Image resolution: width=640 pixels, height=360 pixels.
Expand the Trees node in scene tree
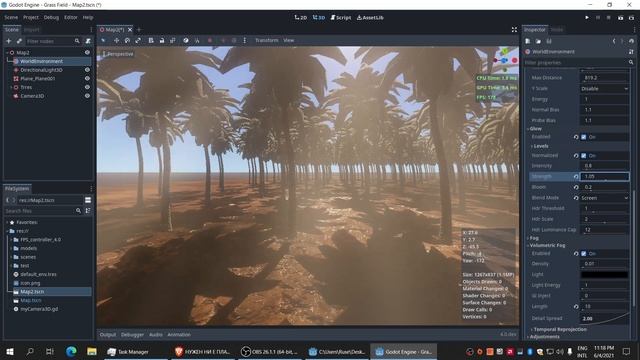pos(11,87)
